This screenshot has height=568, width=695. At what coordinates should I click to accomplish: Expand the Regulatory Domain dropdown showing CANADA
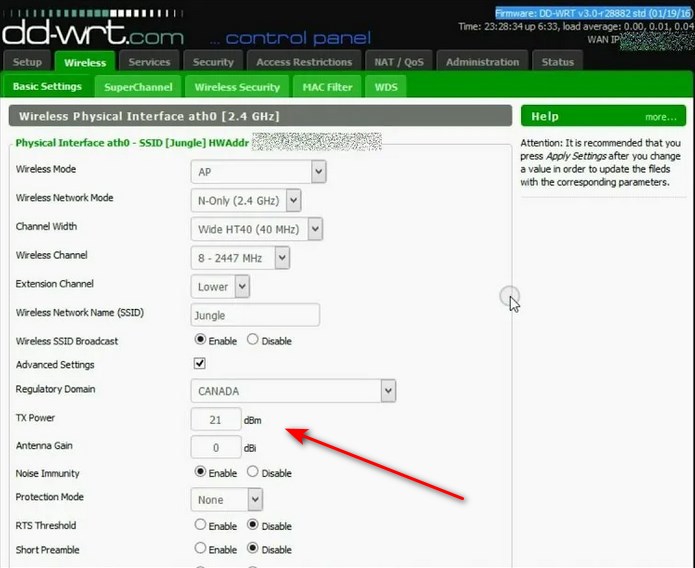(293, 391)
